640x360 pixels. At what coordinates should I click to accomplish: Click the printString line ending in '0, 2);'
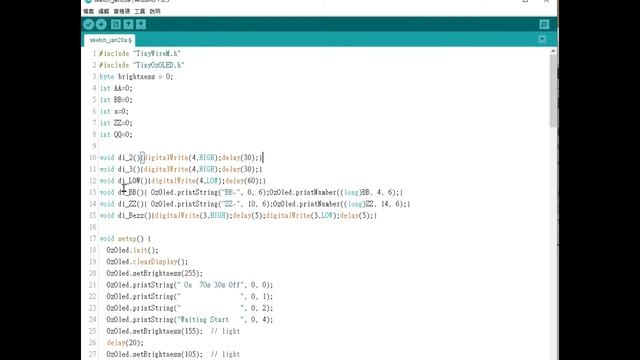tap(190, 308)
